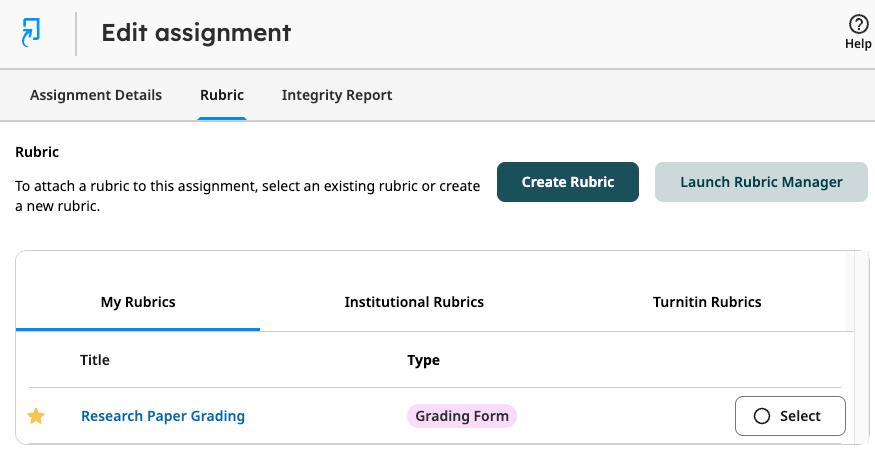The height and width of the screenshot is (449, 875).
Task: Click the rubric list vertical scrollbar
Action: pyautogui.click(x=850, y=291)
